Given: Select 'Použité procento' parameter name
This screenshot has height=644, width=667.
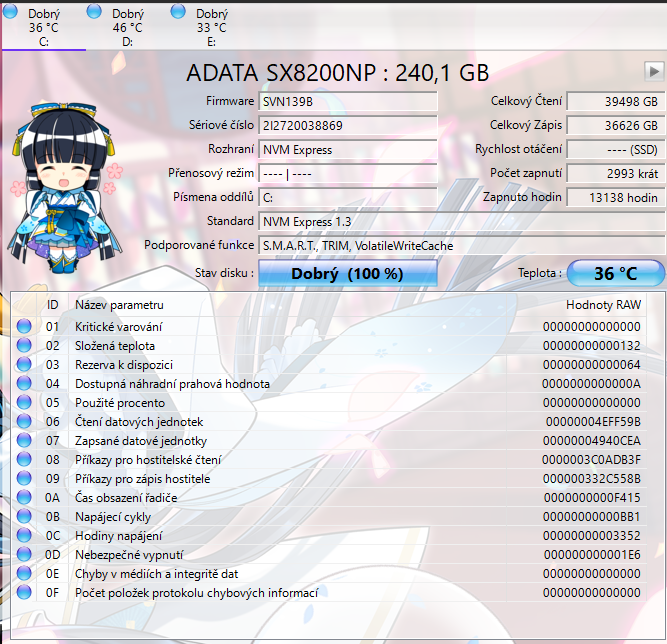Looking at the screenshot, I should point(120,403).
